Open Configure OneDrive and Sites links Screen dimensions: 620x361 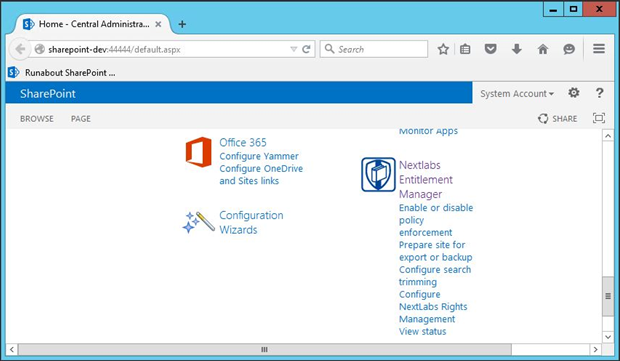point(261,174)
